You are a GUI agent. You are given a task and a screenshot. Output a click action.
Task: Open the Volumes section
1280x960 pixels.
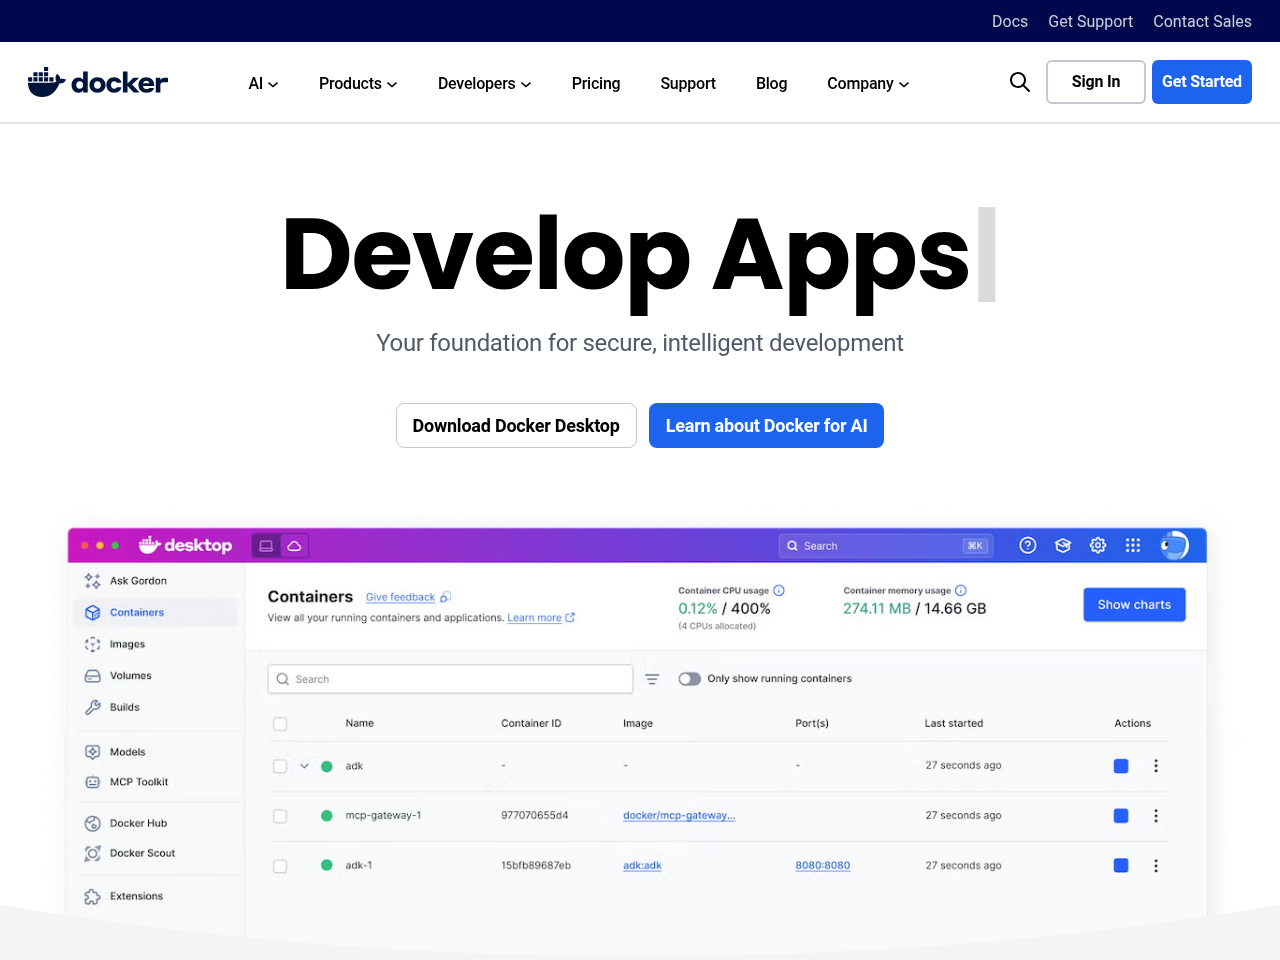[129, 676]
